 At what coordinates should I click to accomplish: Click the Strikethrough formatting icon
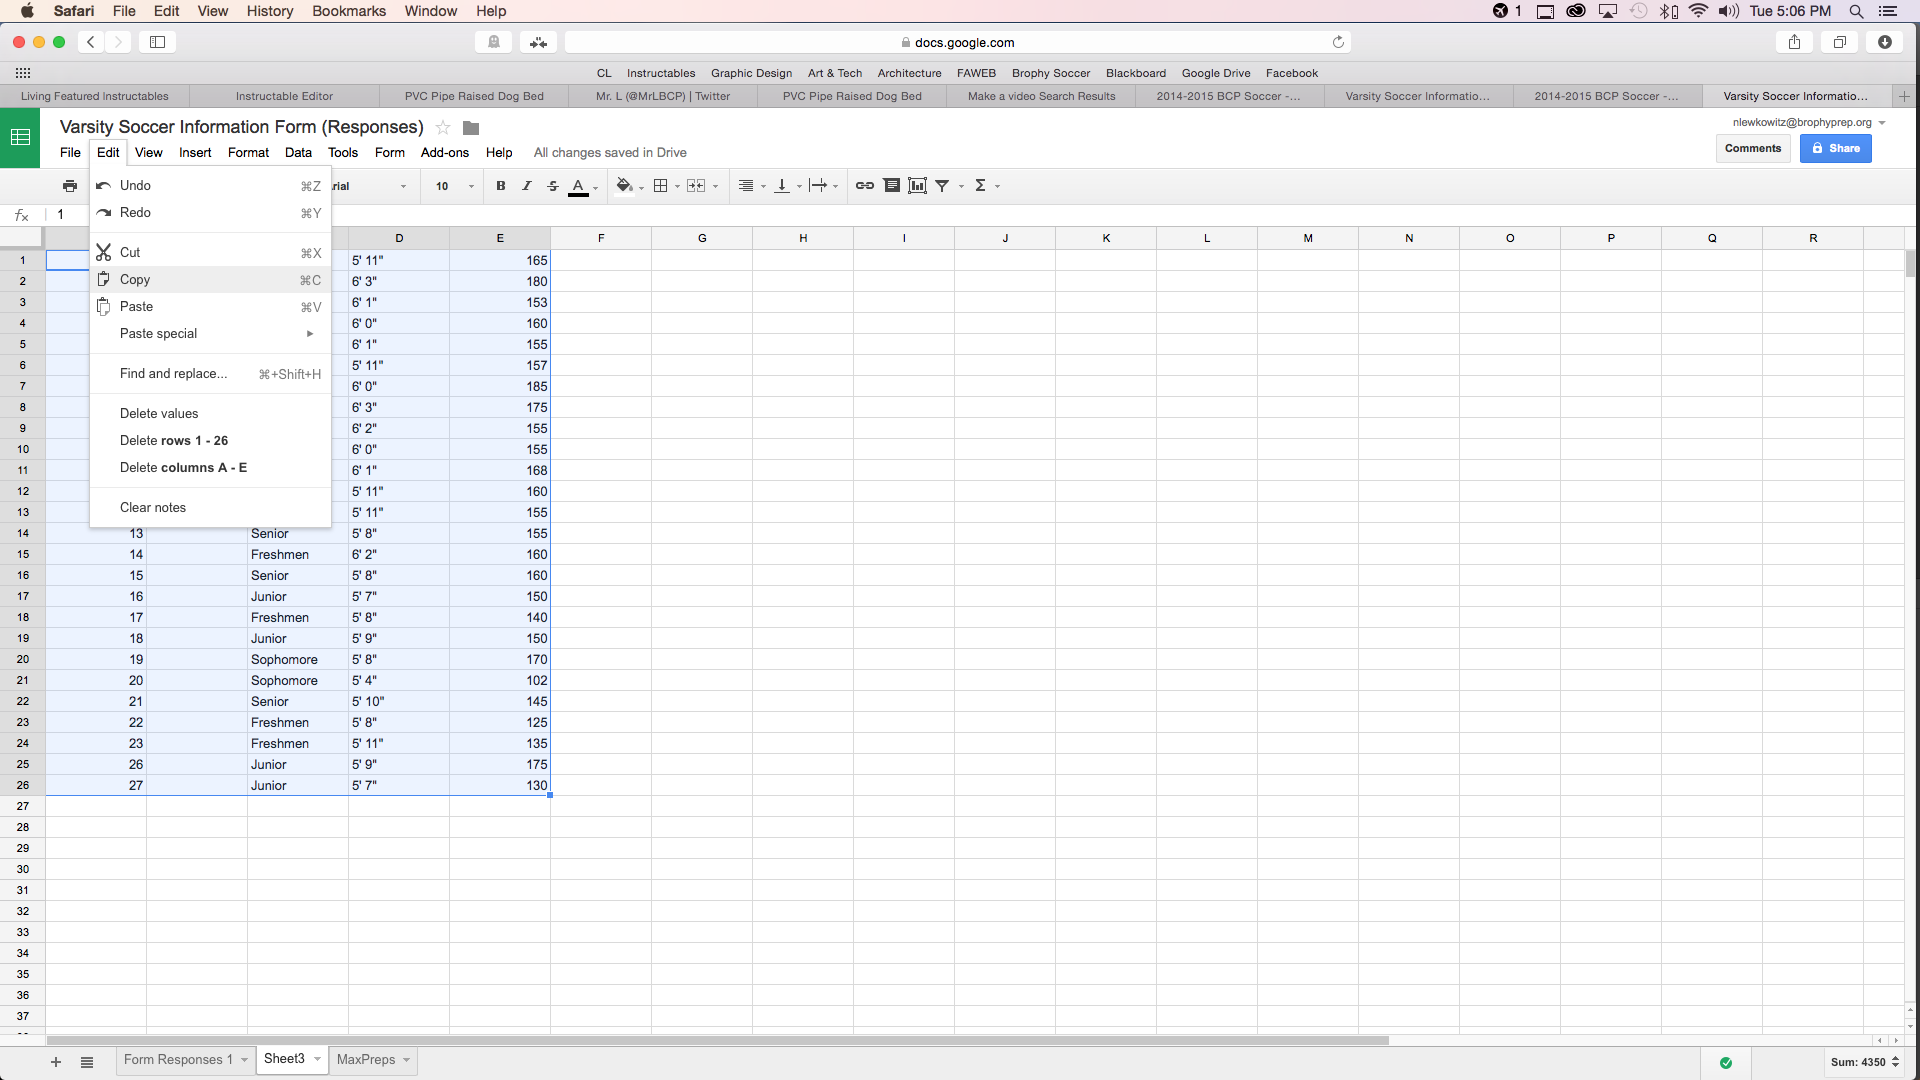(x=553, y=185)
